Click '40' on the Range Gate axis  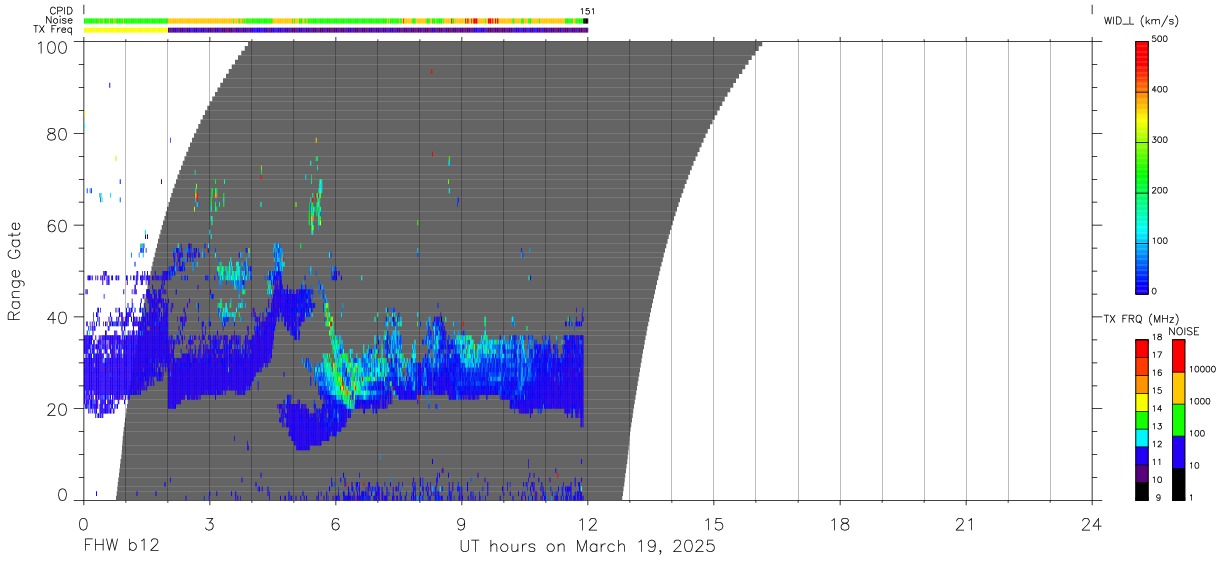58,317
